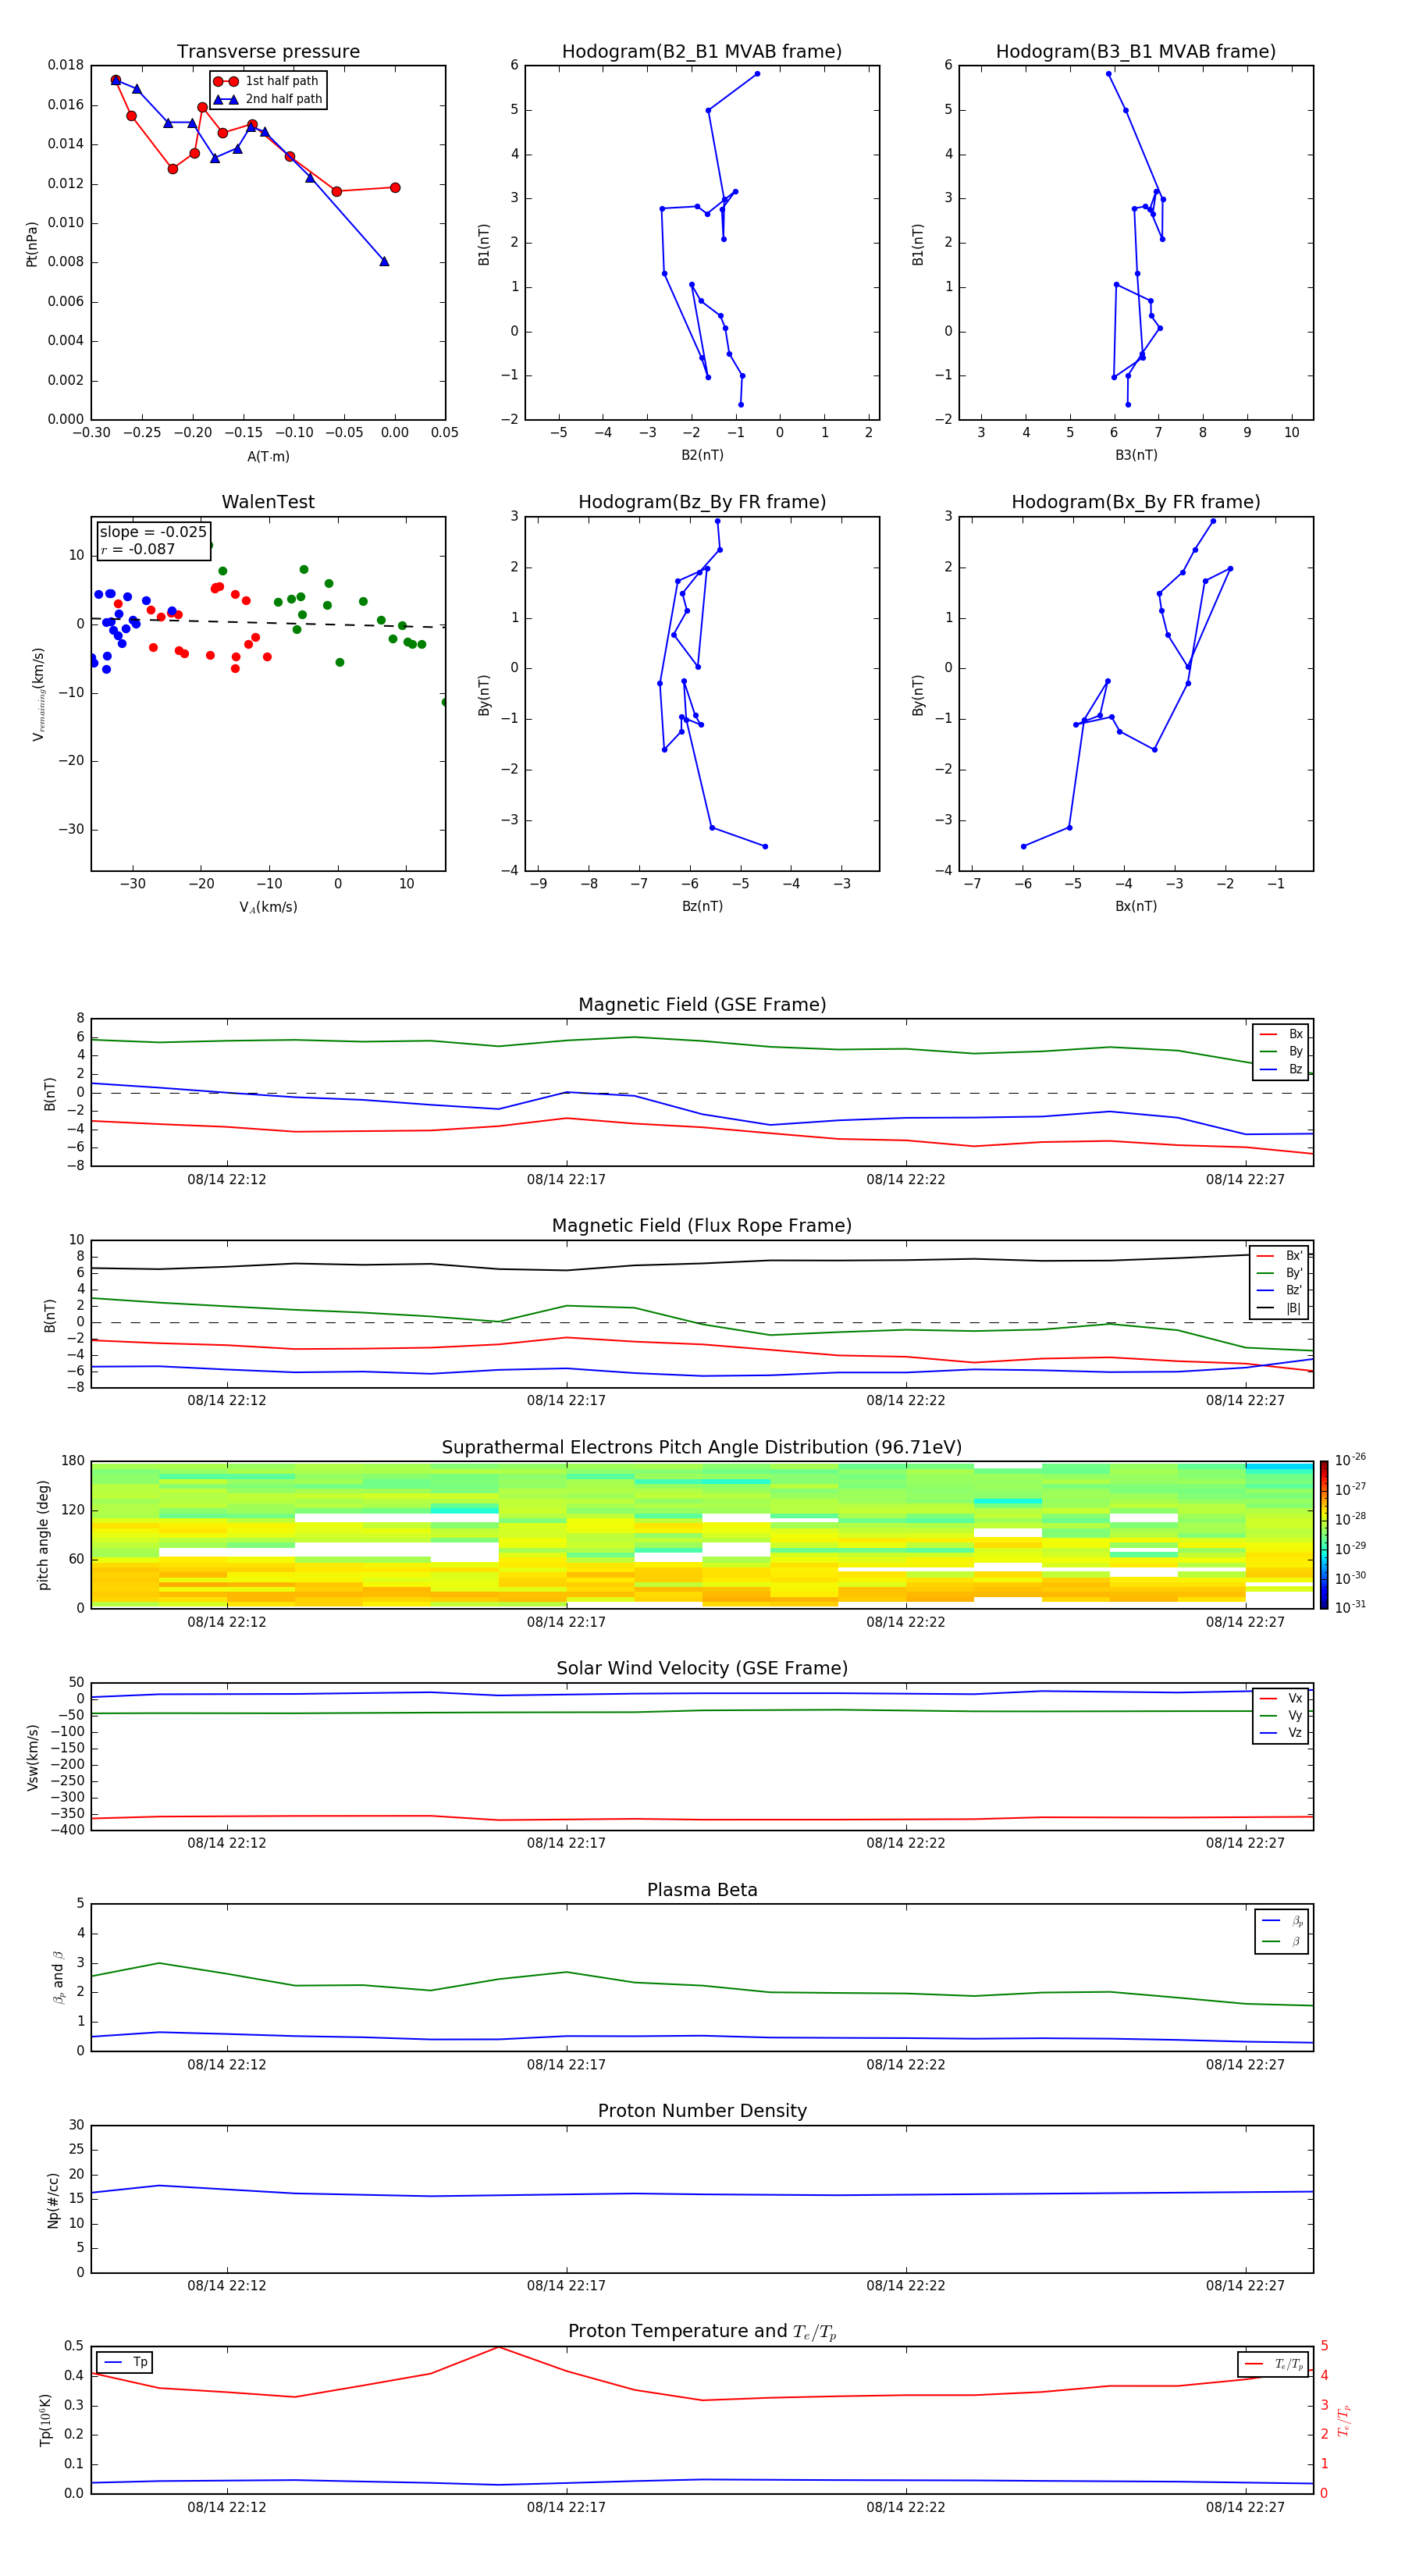The image size is (1405, 2576).
Task: Click the 'Bx(nT)' x-axis label
Action: click(x=1136, y=906)
